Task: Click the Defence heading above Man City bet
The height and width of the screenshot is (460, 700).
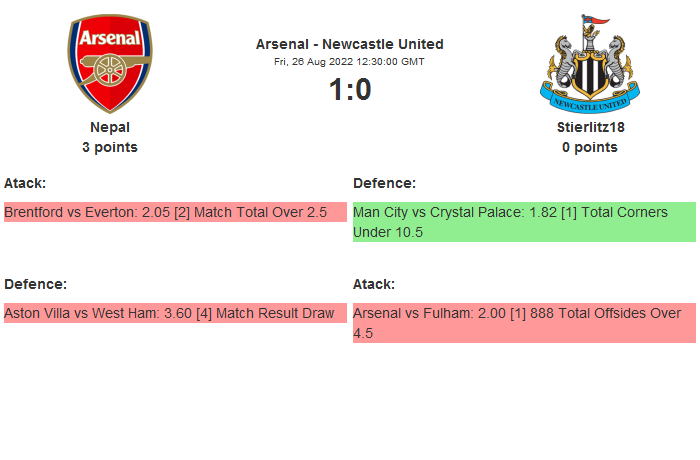Action: coord(385,183)
